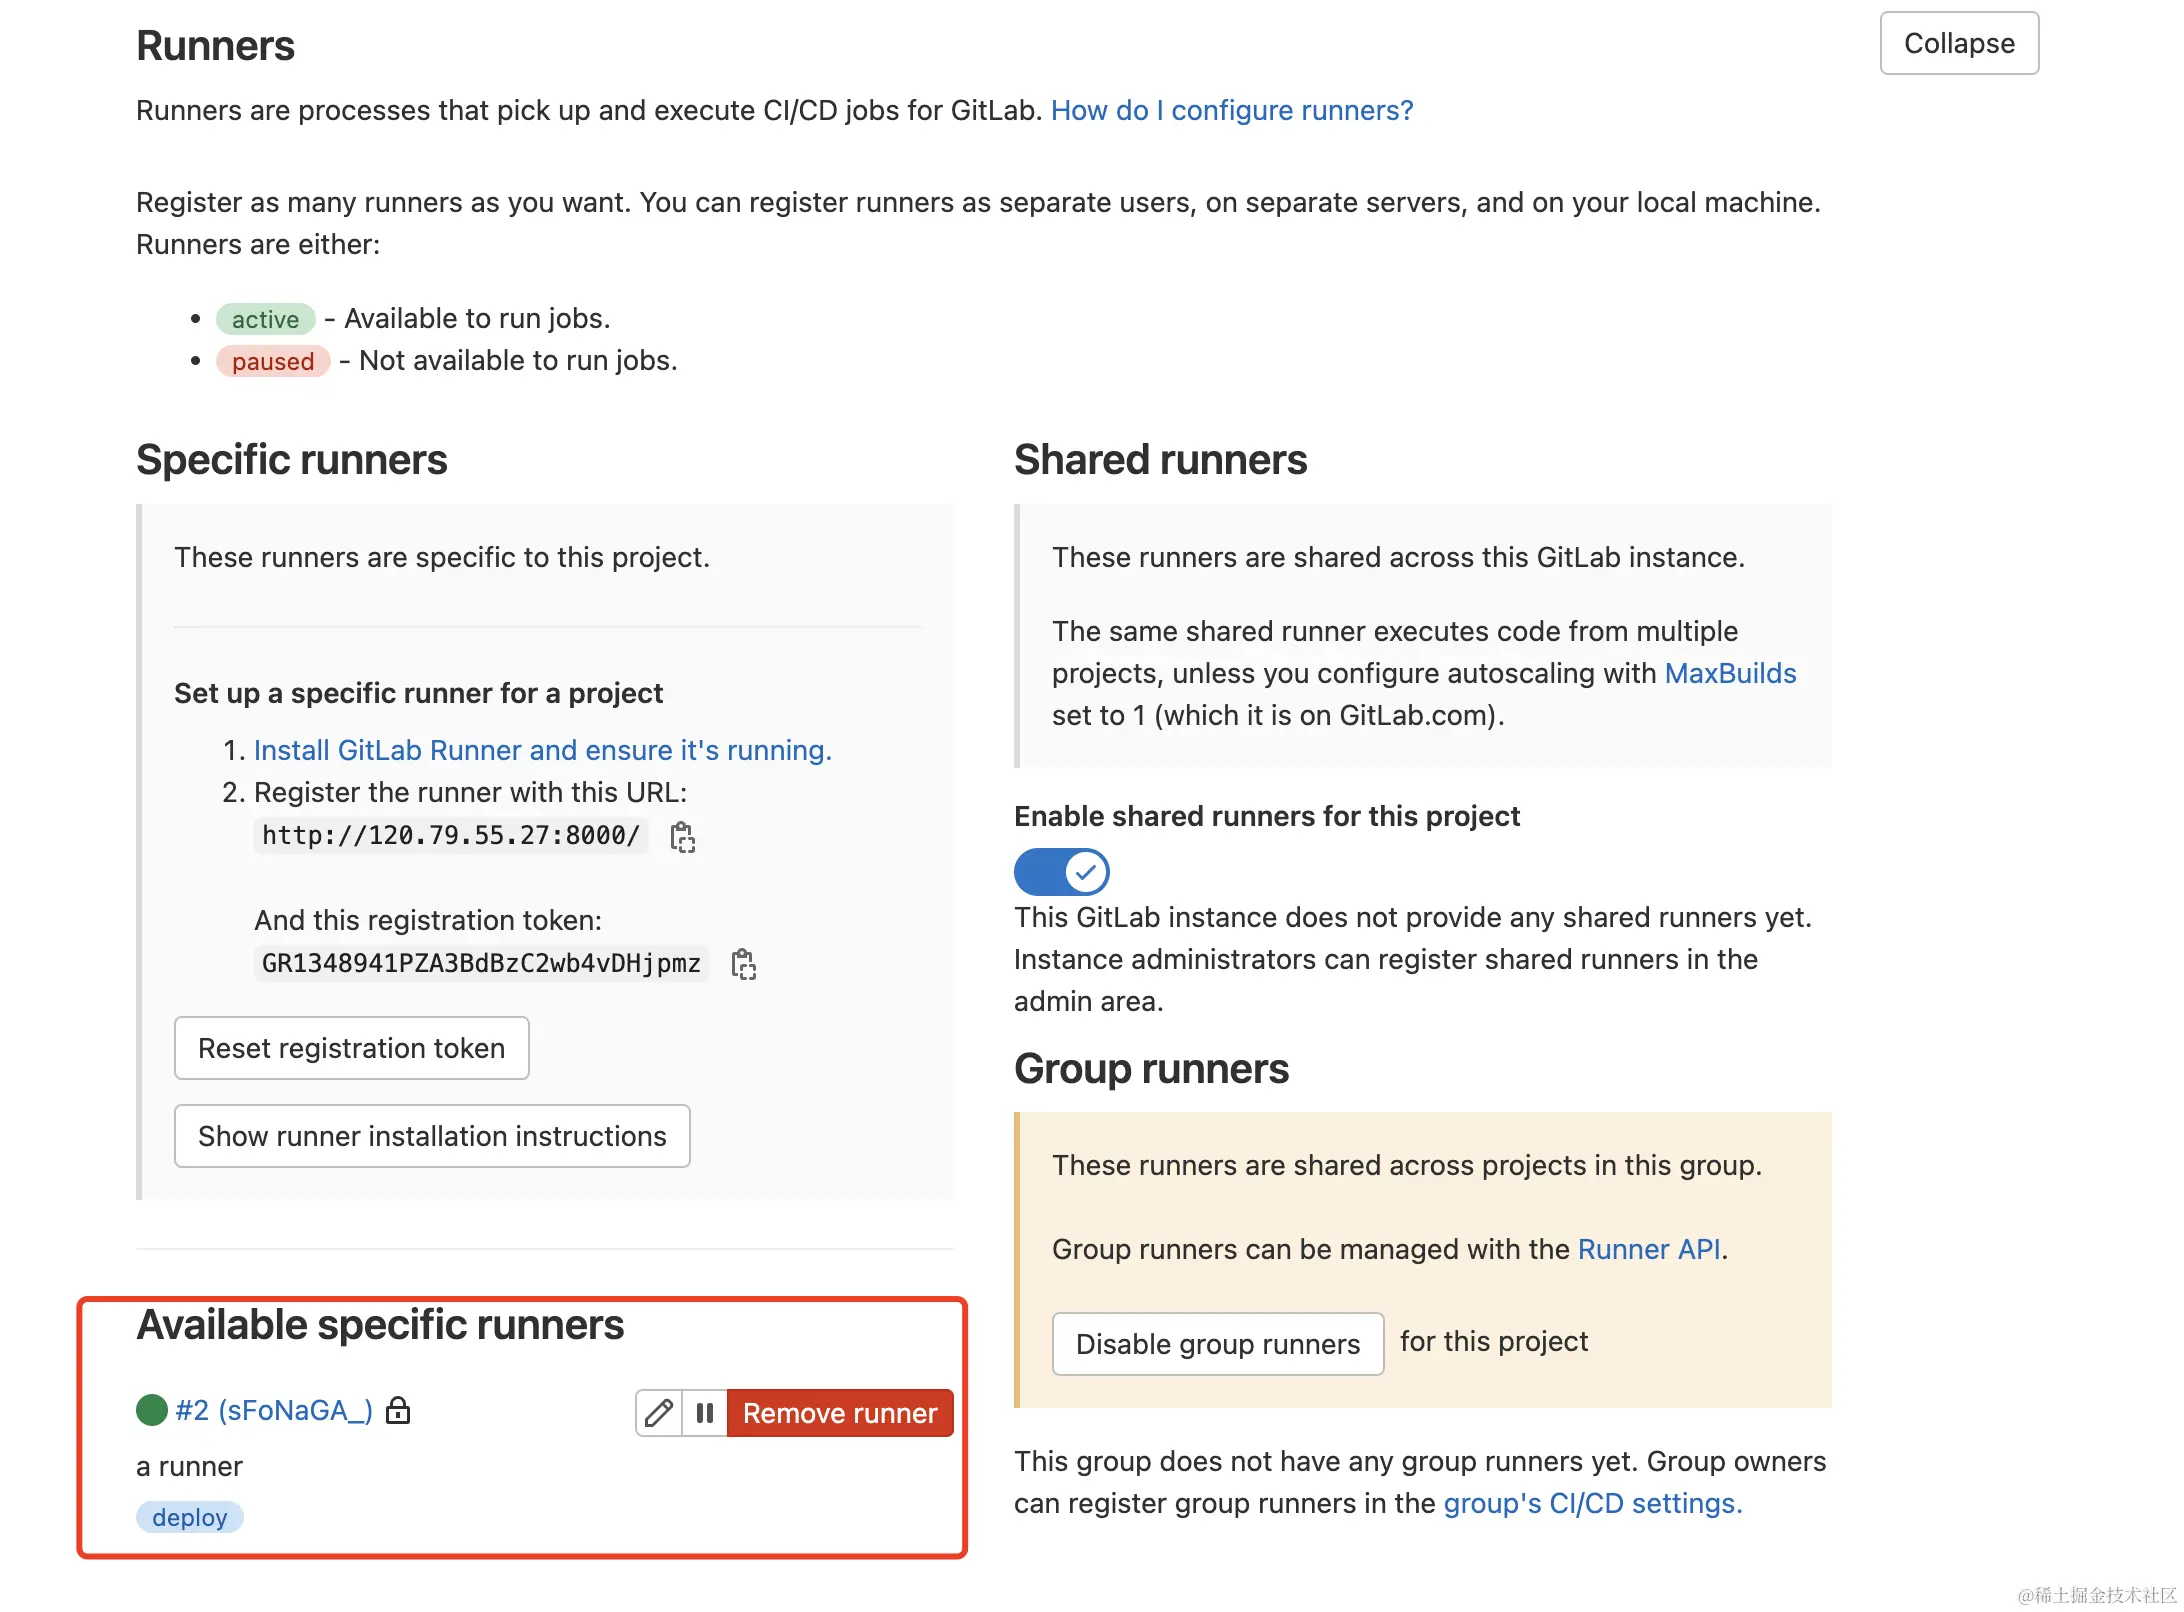Click the lock icon beside runner #2
Screen dimensions: 2184x1612
tap(398, 1411)
